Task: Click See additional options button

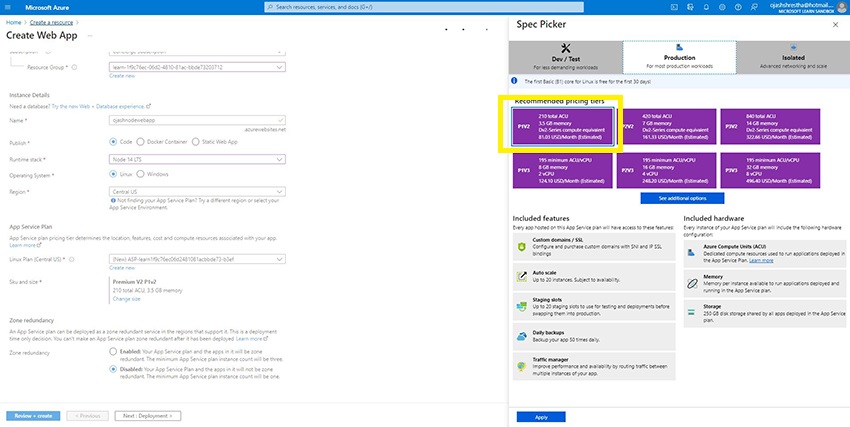Action: (682, 198)
